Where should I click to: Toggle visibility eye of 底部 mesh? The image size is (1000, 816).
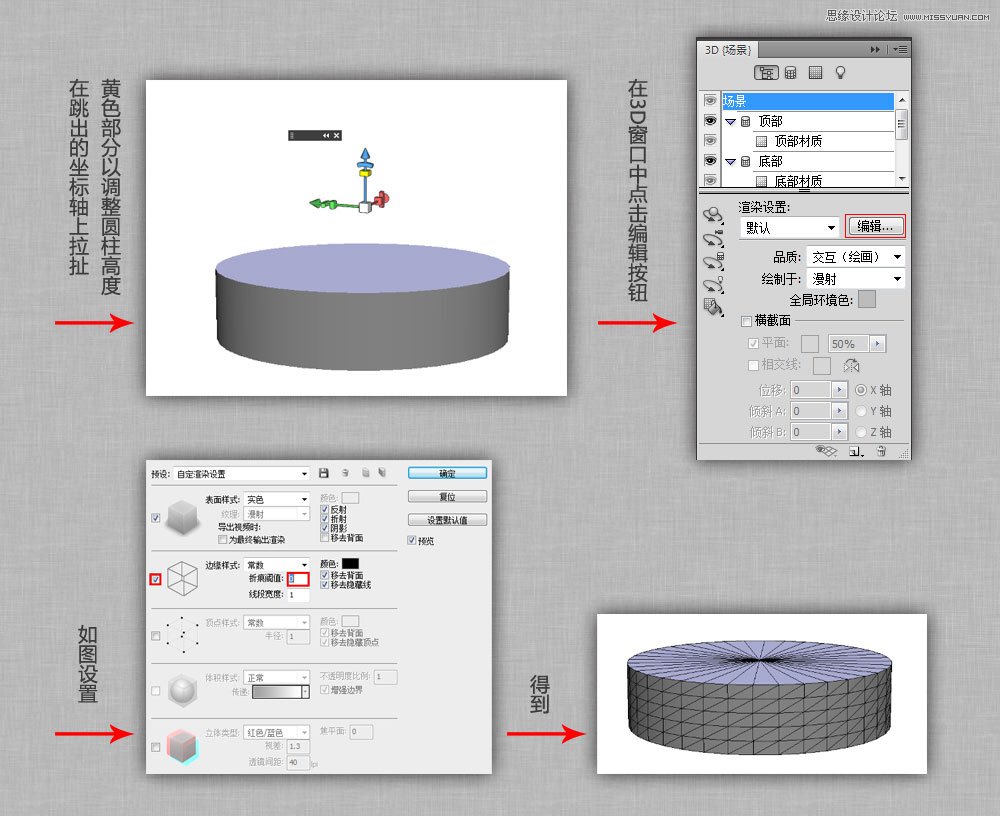click(710, 161)
